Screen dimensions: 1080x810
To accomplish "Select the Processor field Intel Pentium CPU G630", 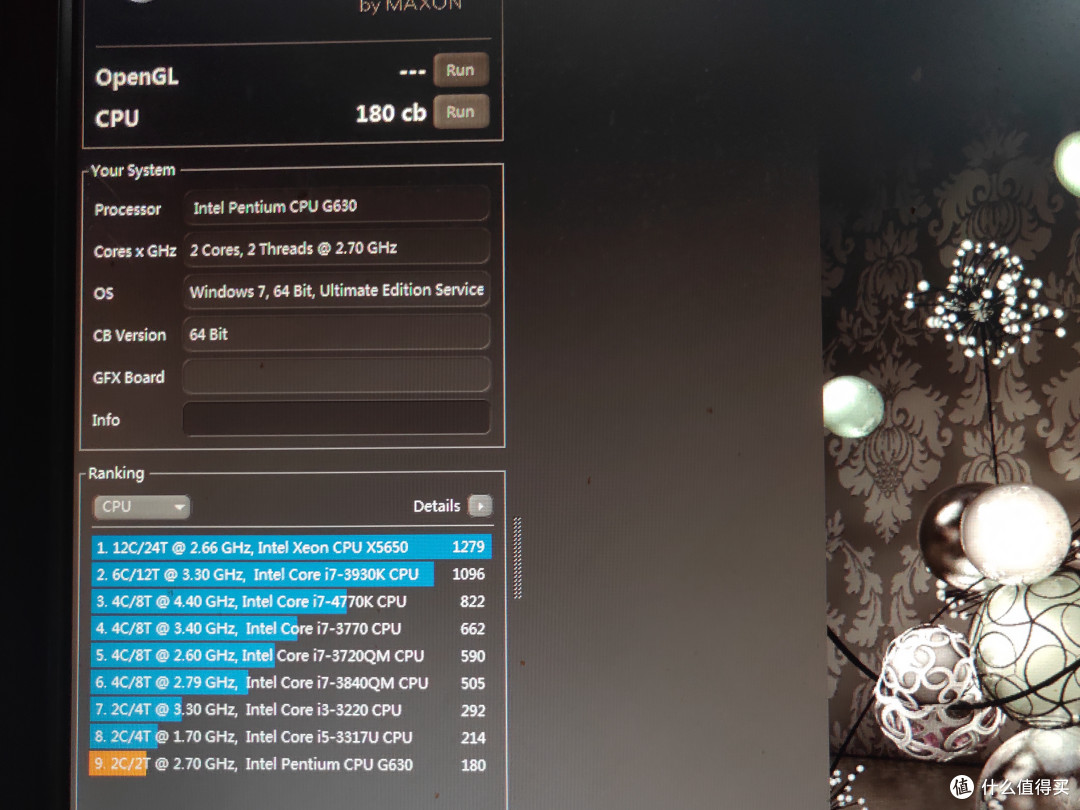I will tap(336, 207).
